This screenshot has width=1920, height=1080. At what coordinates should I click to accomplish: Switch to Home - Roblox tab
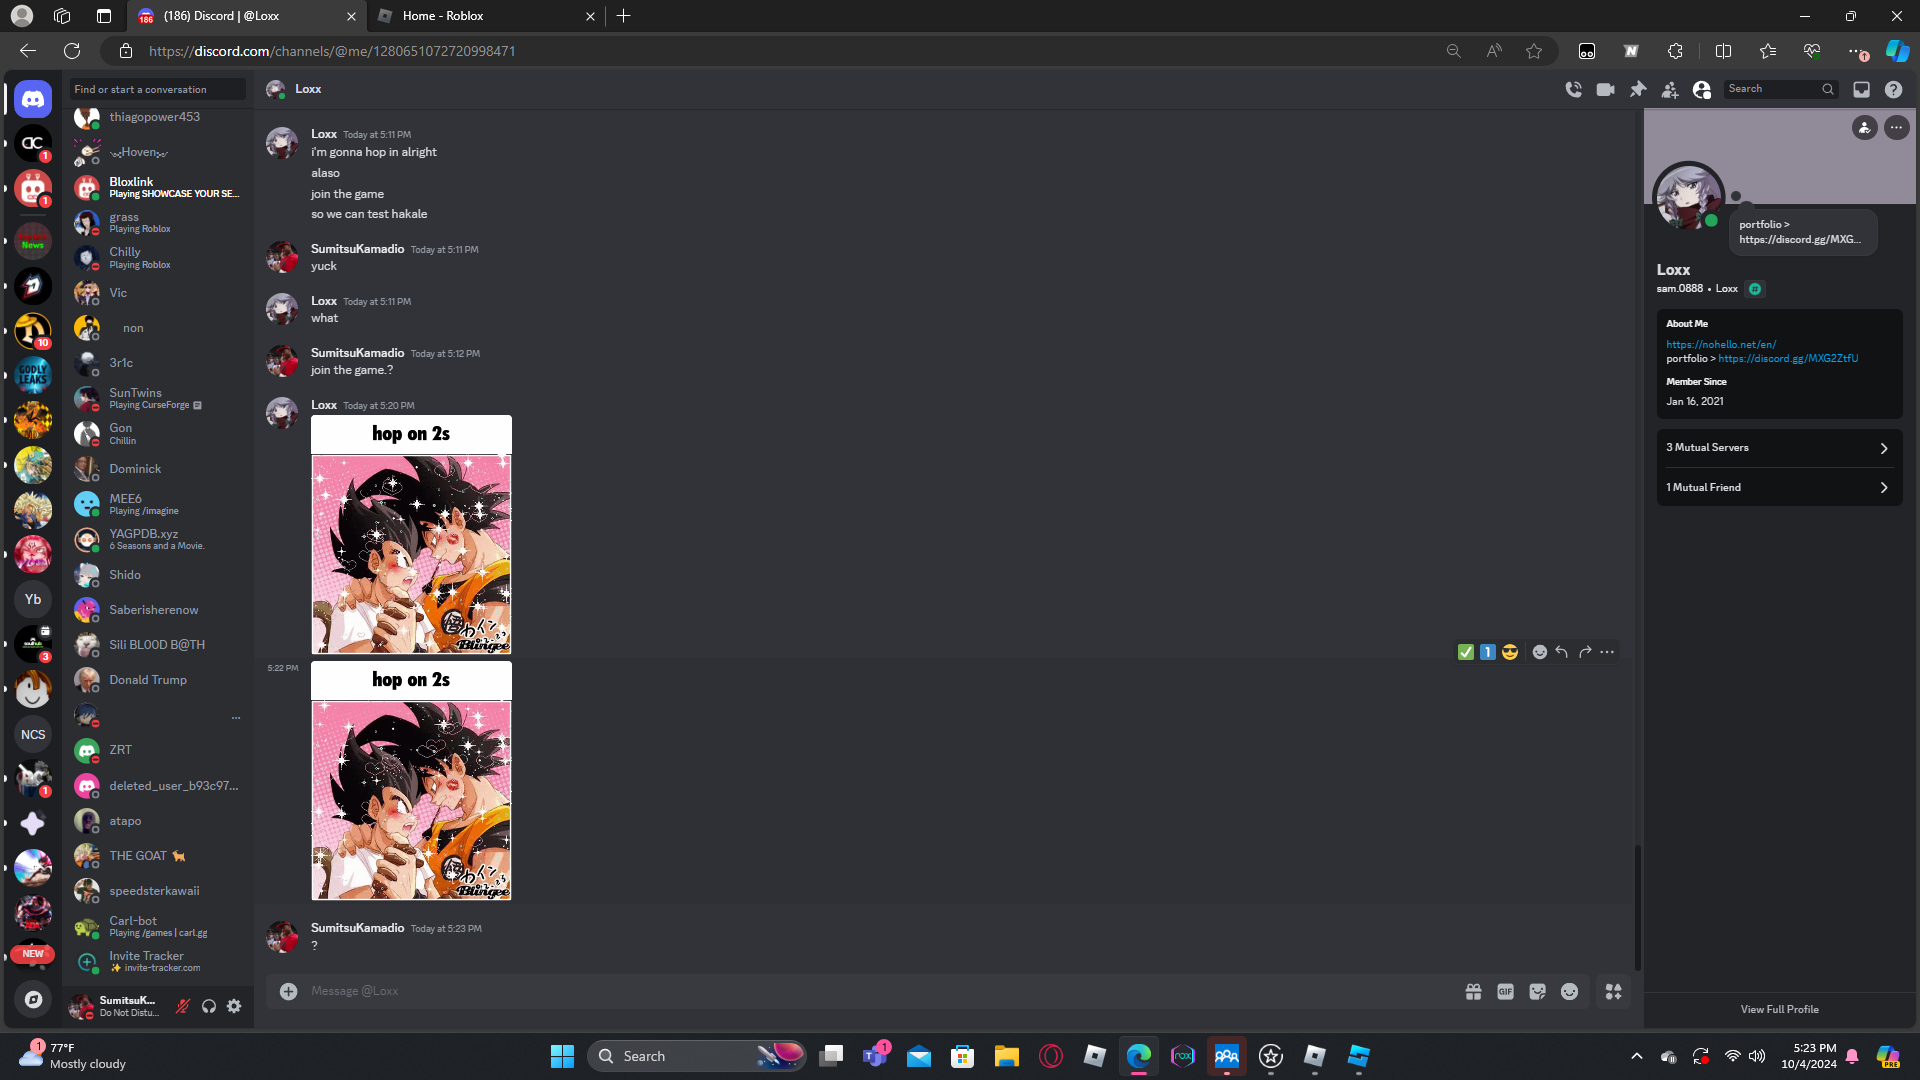coord(484,16)
